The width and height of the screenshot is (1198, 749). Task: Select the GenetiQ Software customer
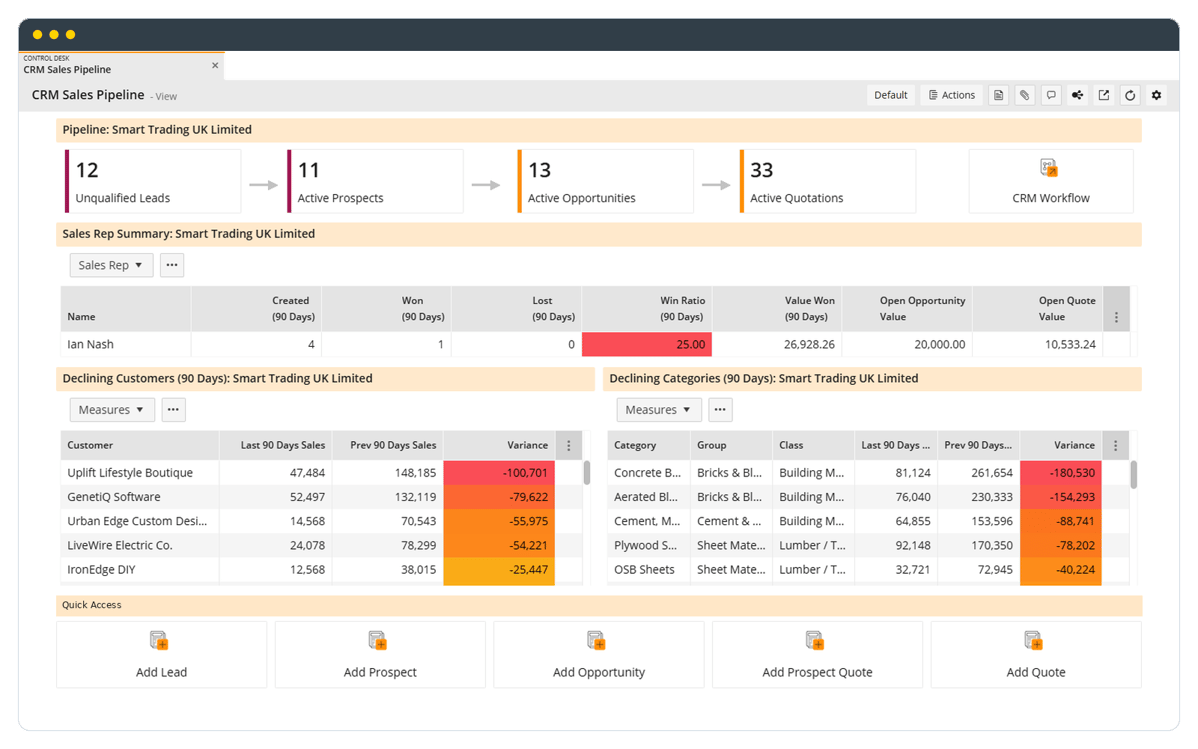tap(114, 498)
